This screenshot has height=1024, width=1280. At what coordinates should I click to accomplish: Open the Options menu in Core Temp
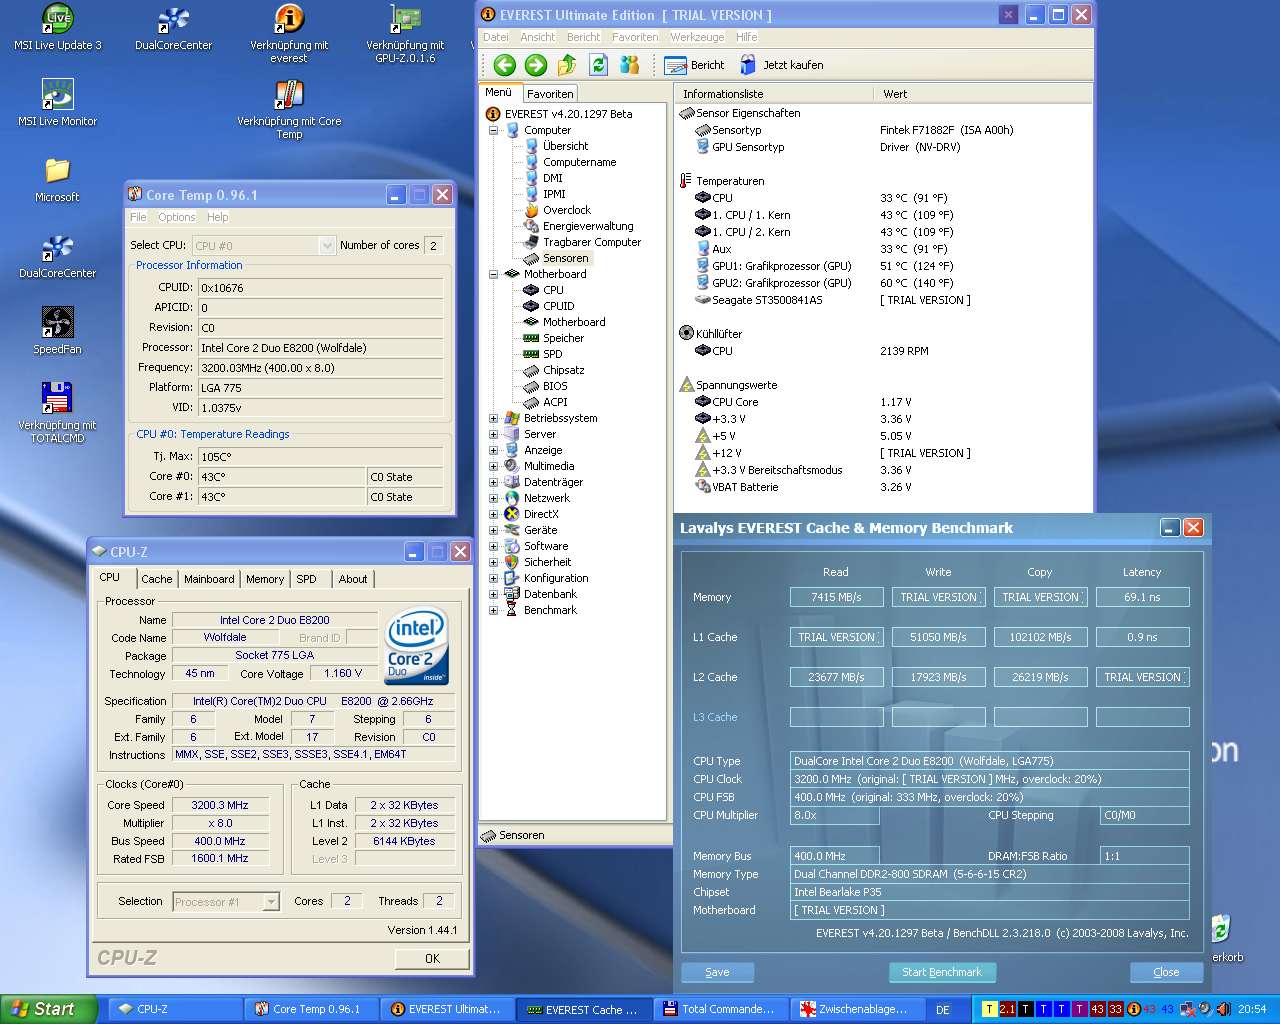(176, 217)
